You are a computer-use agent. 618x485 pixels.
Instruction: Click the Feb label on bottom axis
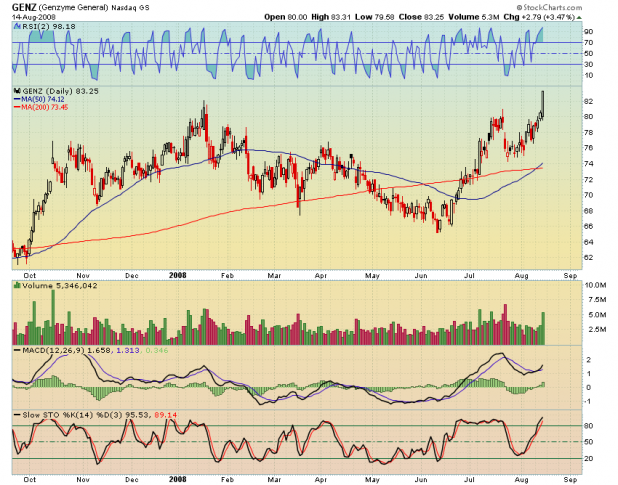pyautogui.click(x=227, y=479)
